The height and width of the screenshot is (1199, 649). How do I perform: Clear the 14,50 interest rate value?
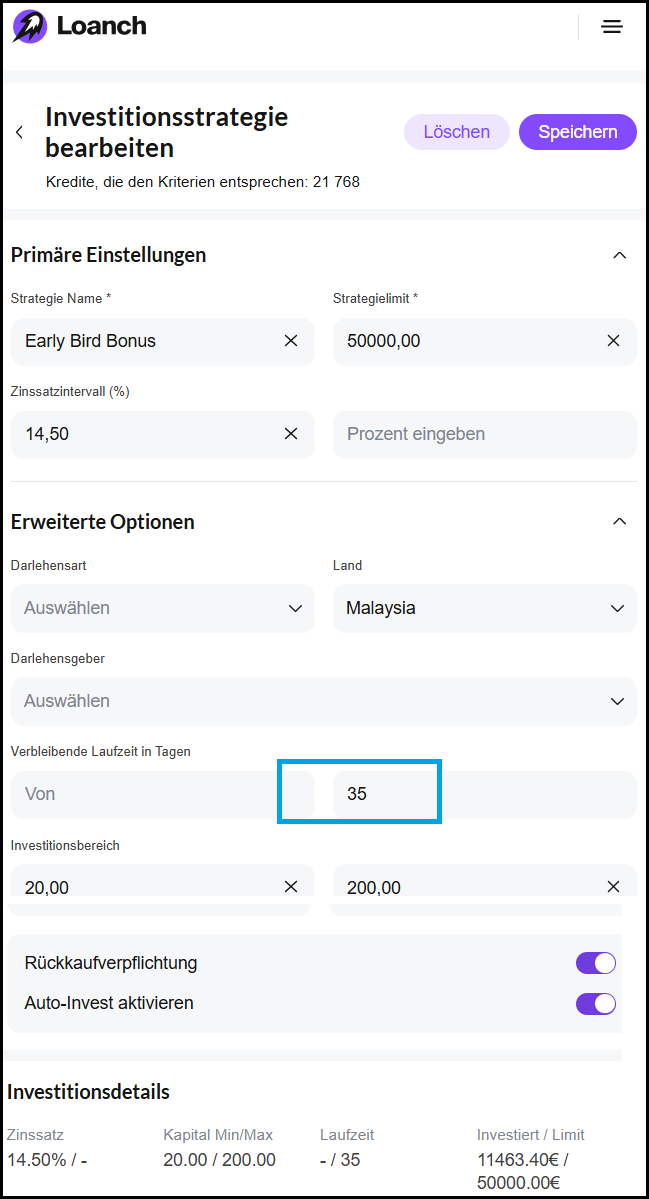click(291, 434)
